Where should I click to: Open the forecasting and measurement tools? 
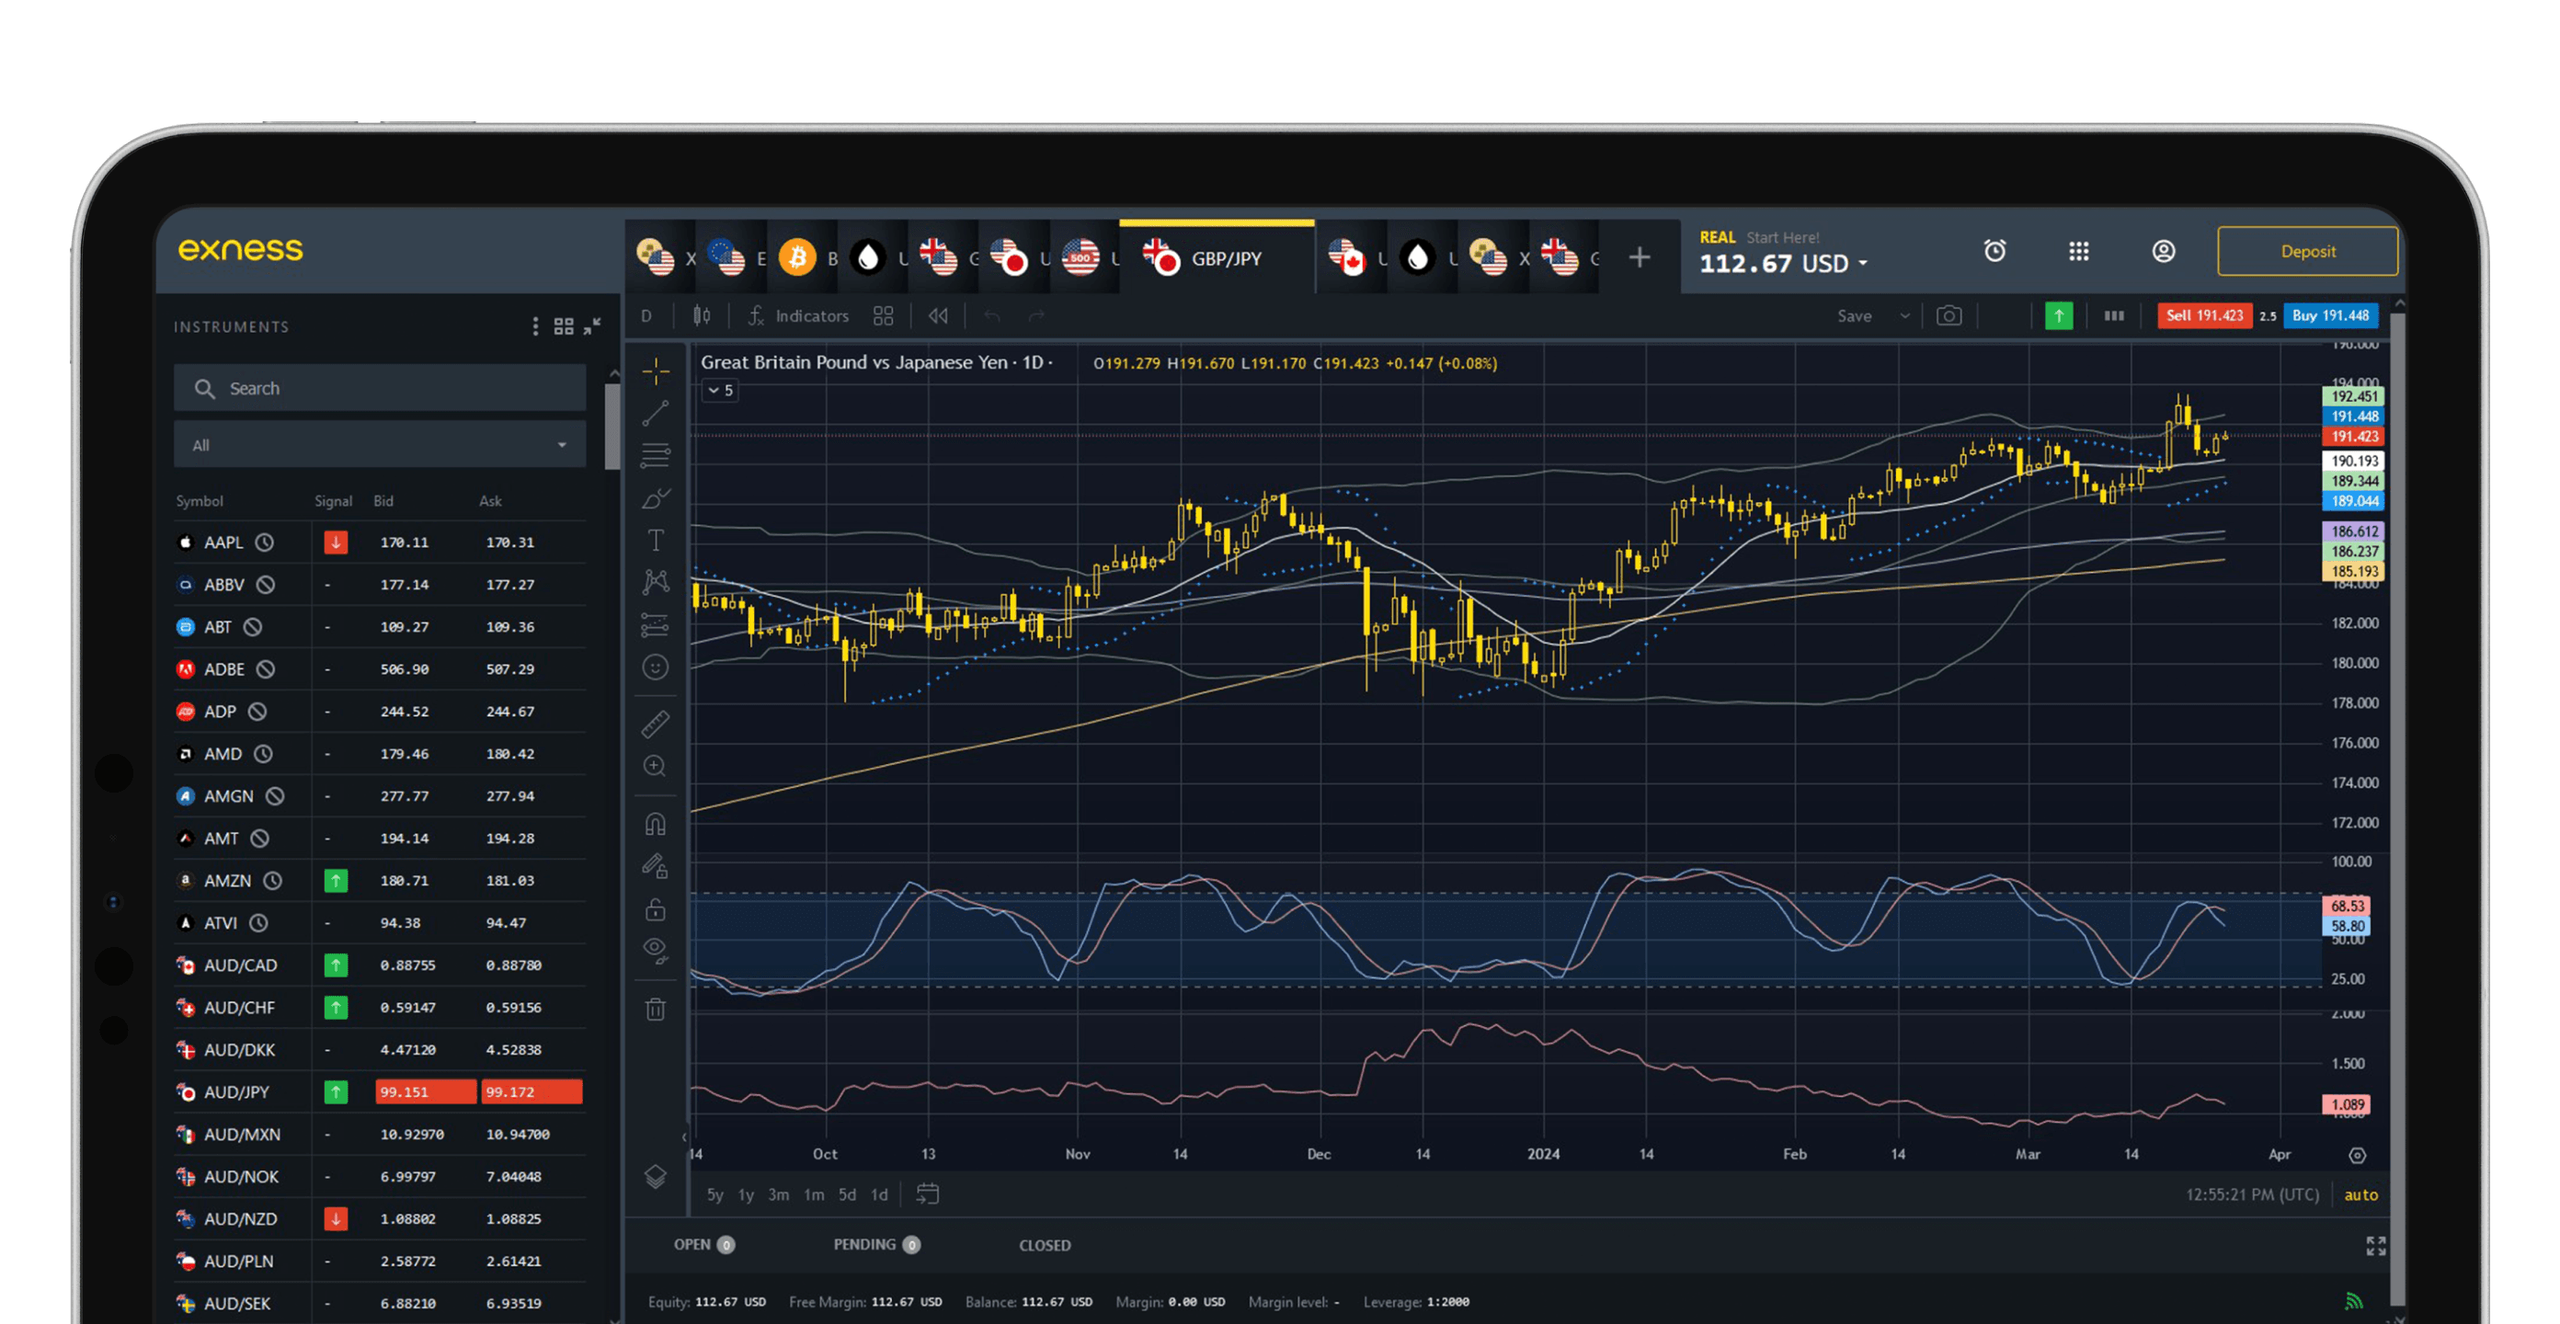click(655, 625)
